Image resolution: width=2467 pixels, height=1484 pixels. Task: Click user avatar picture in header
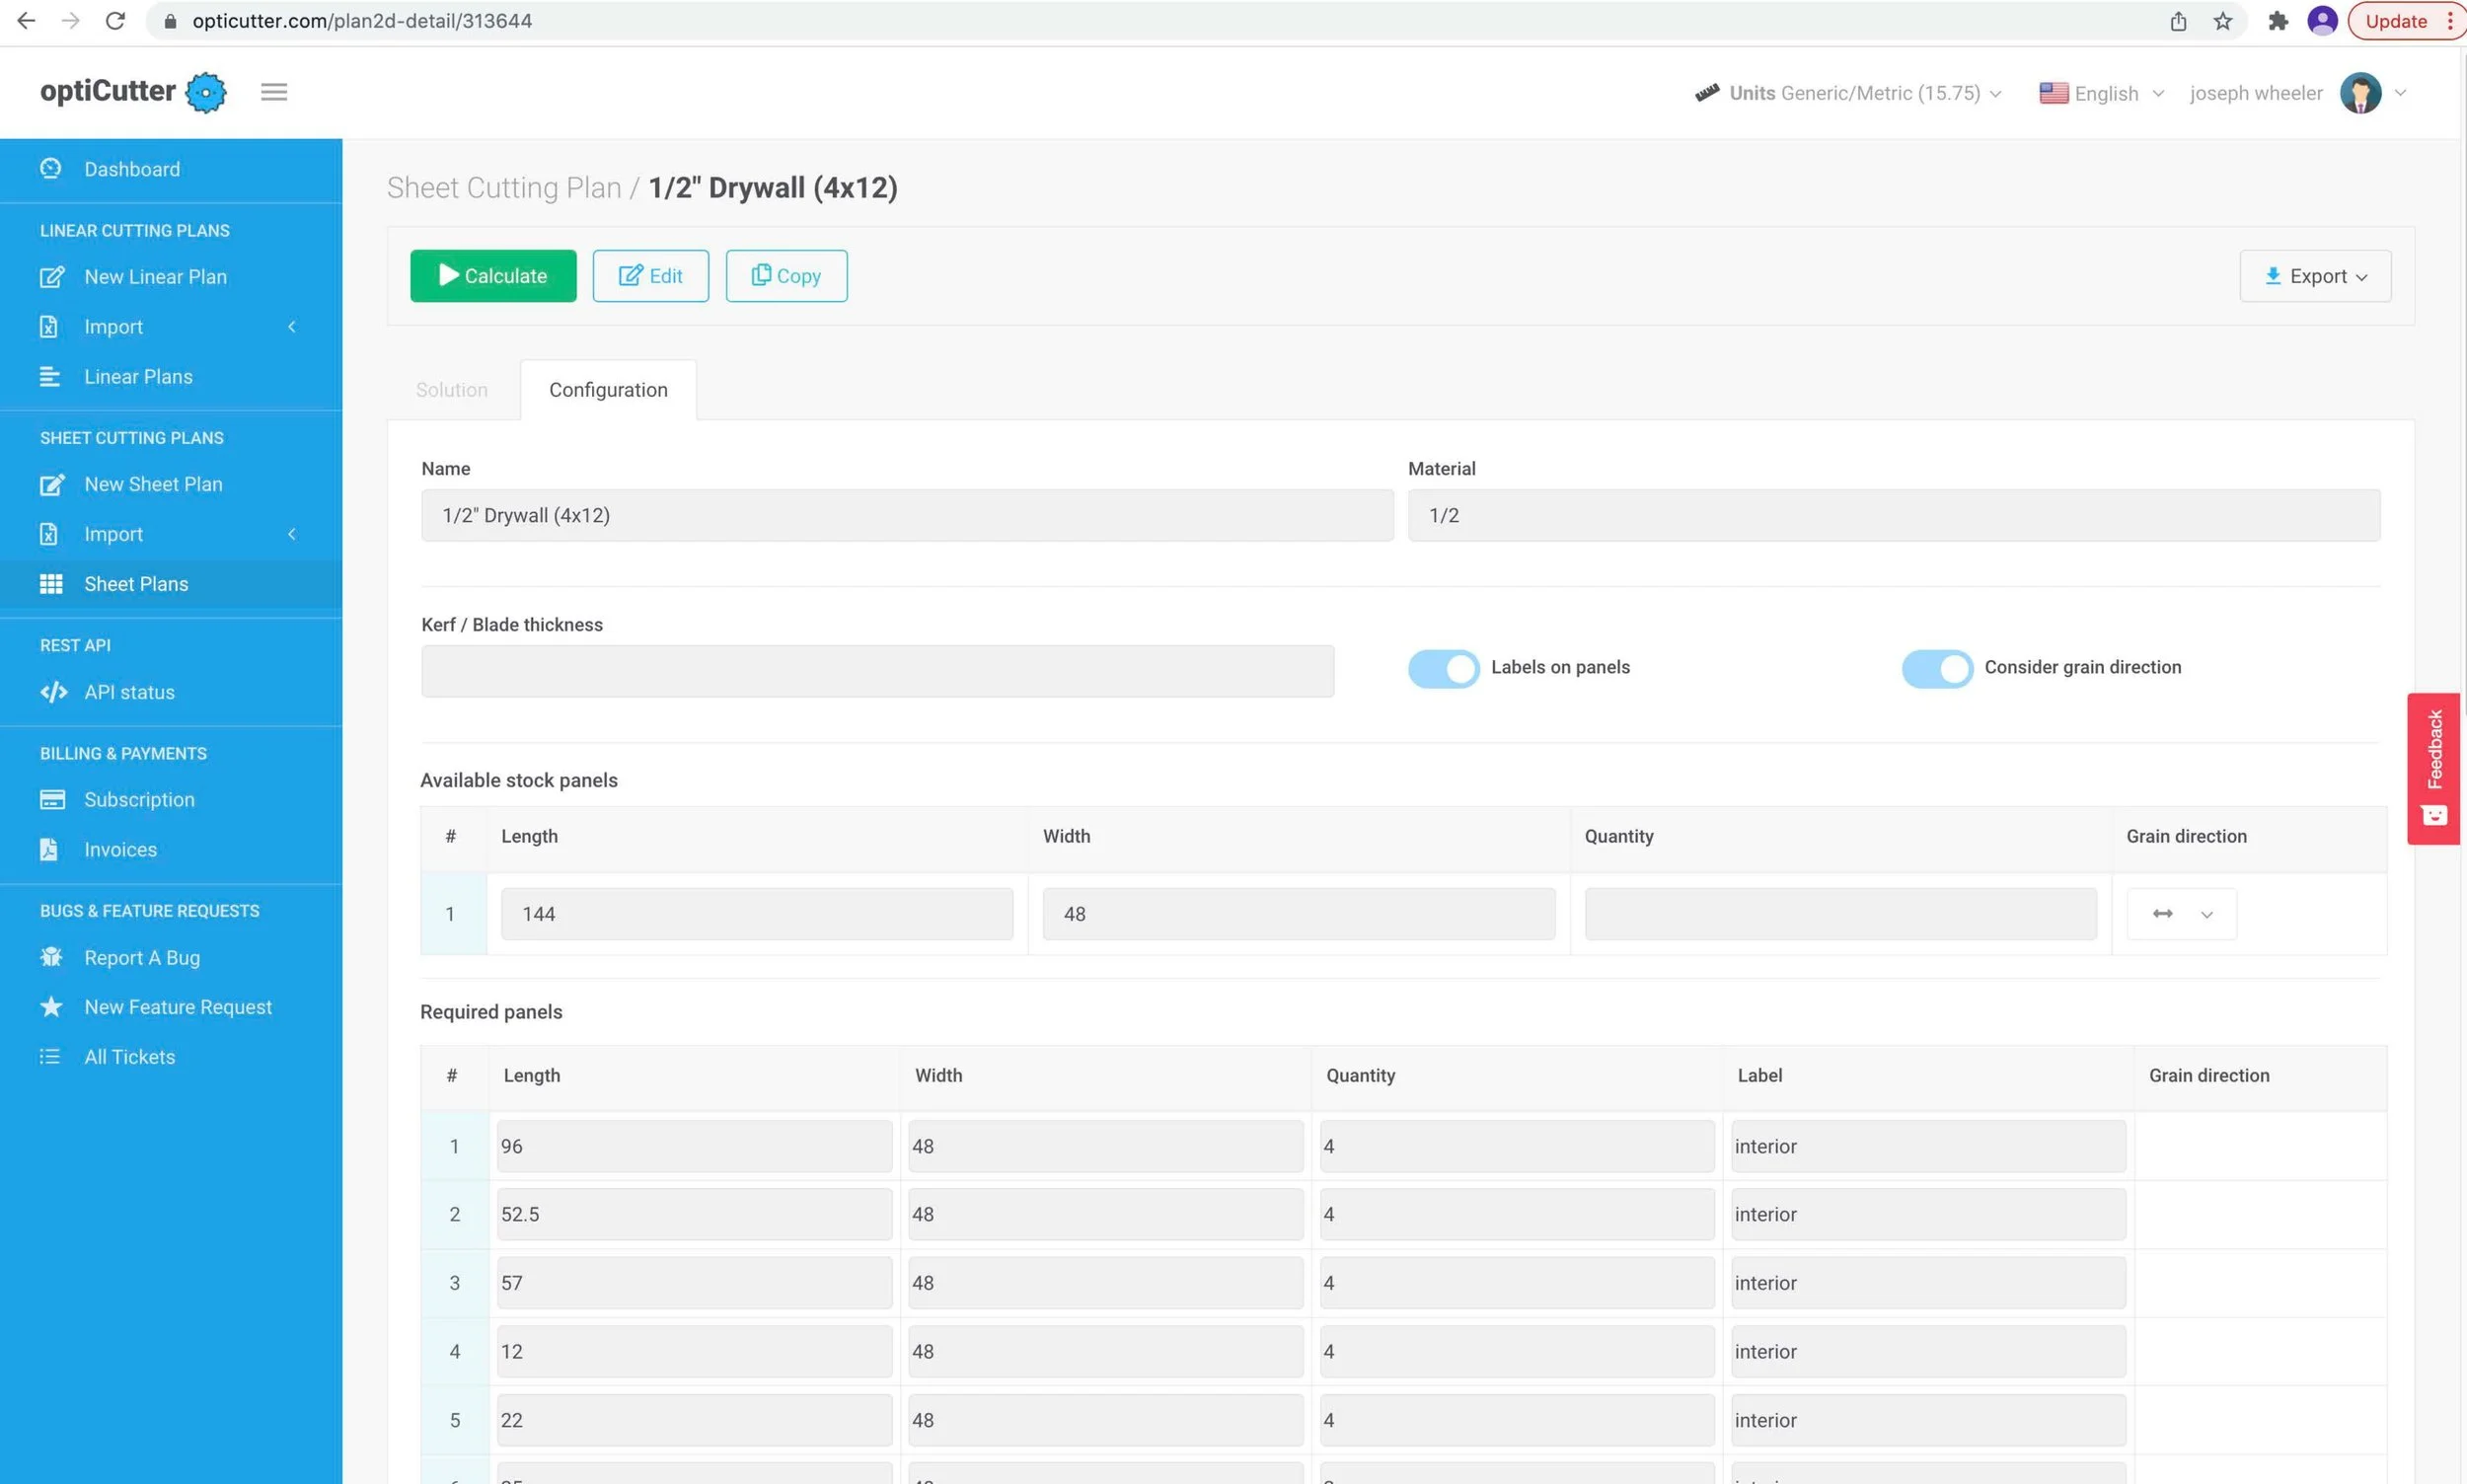[2360, 93]
